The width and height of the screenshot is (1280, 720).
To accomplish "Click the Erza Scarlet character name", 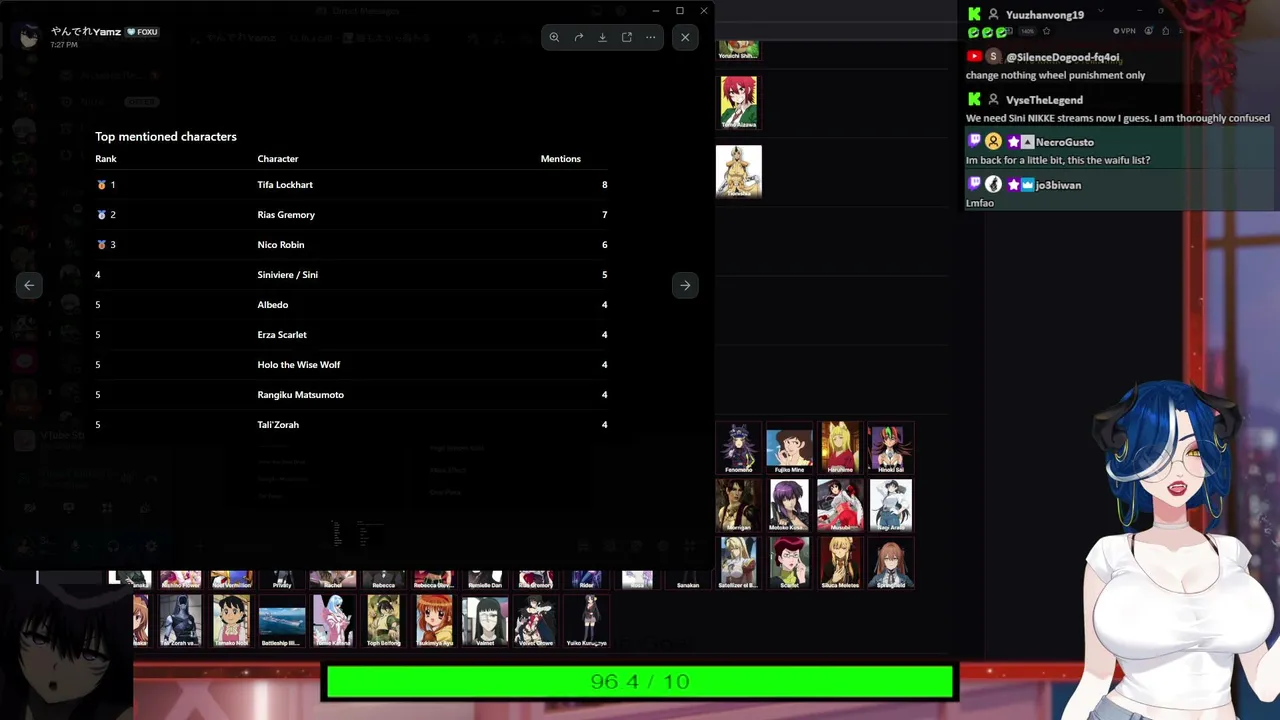I will click(282, 335).
